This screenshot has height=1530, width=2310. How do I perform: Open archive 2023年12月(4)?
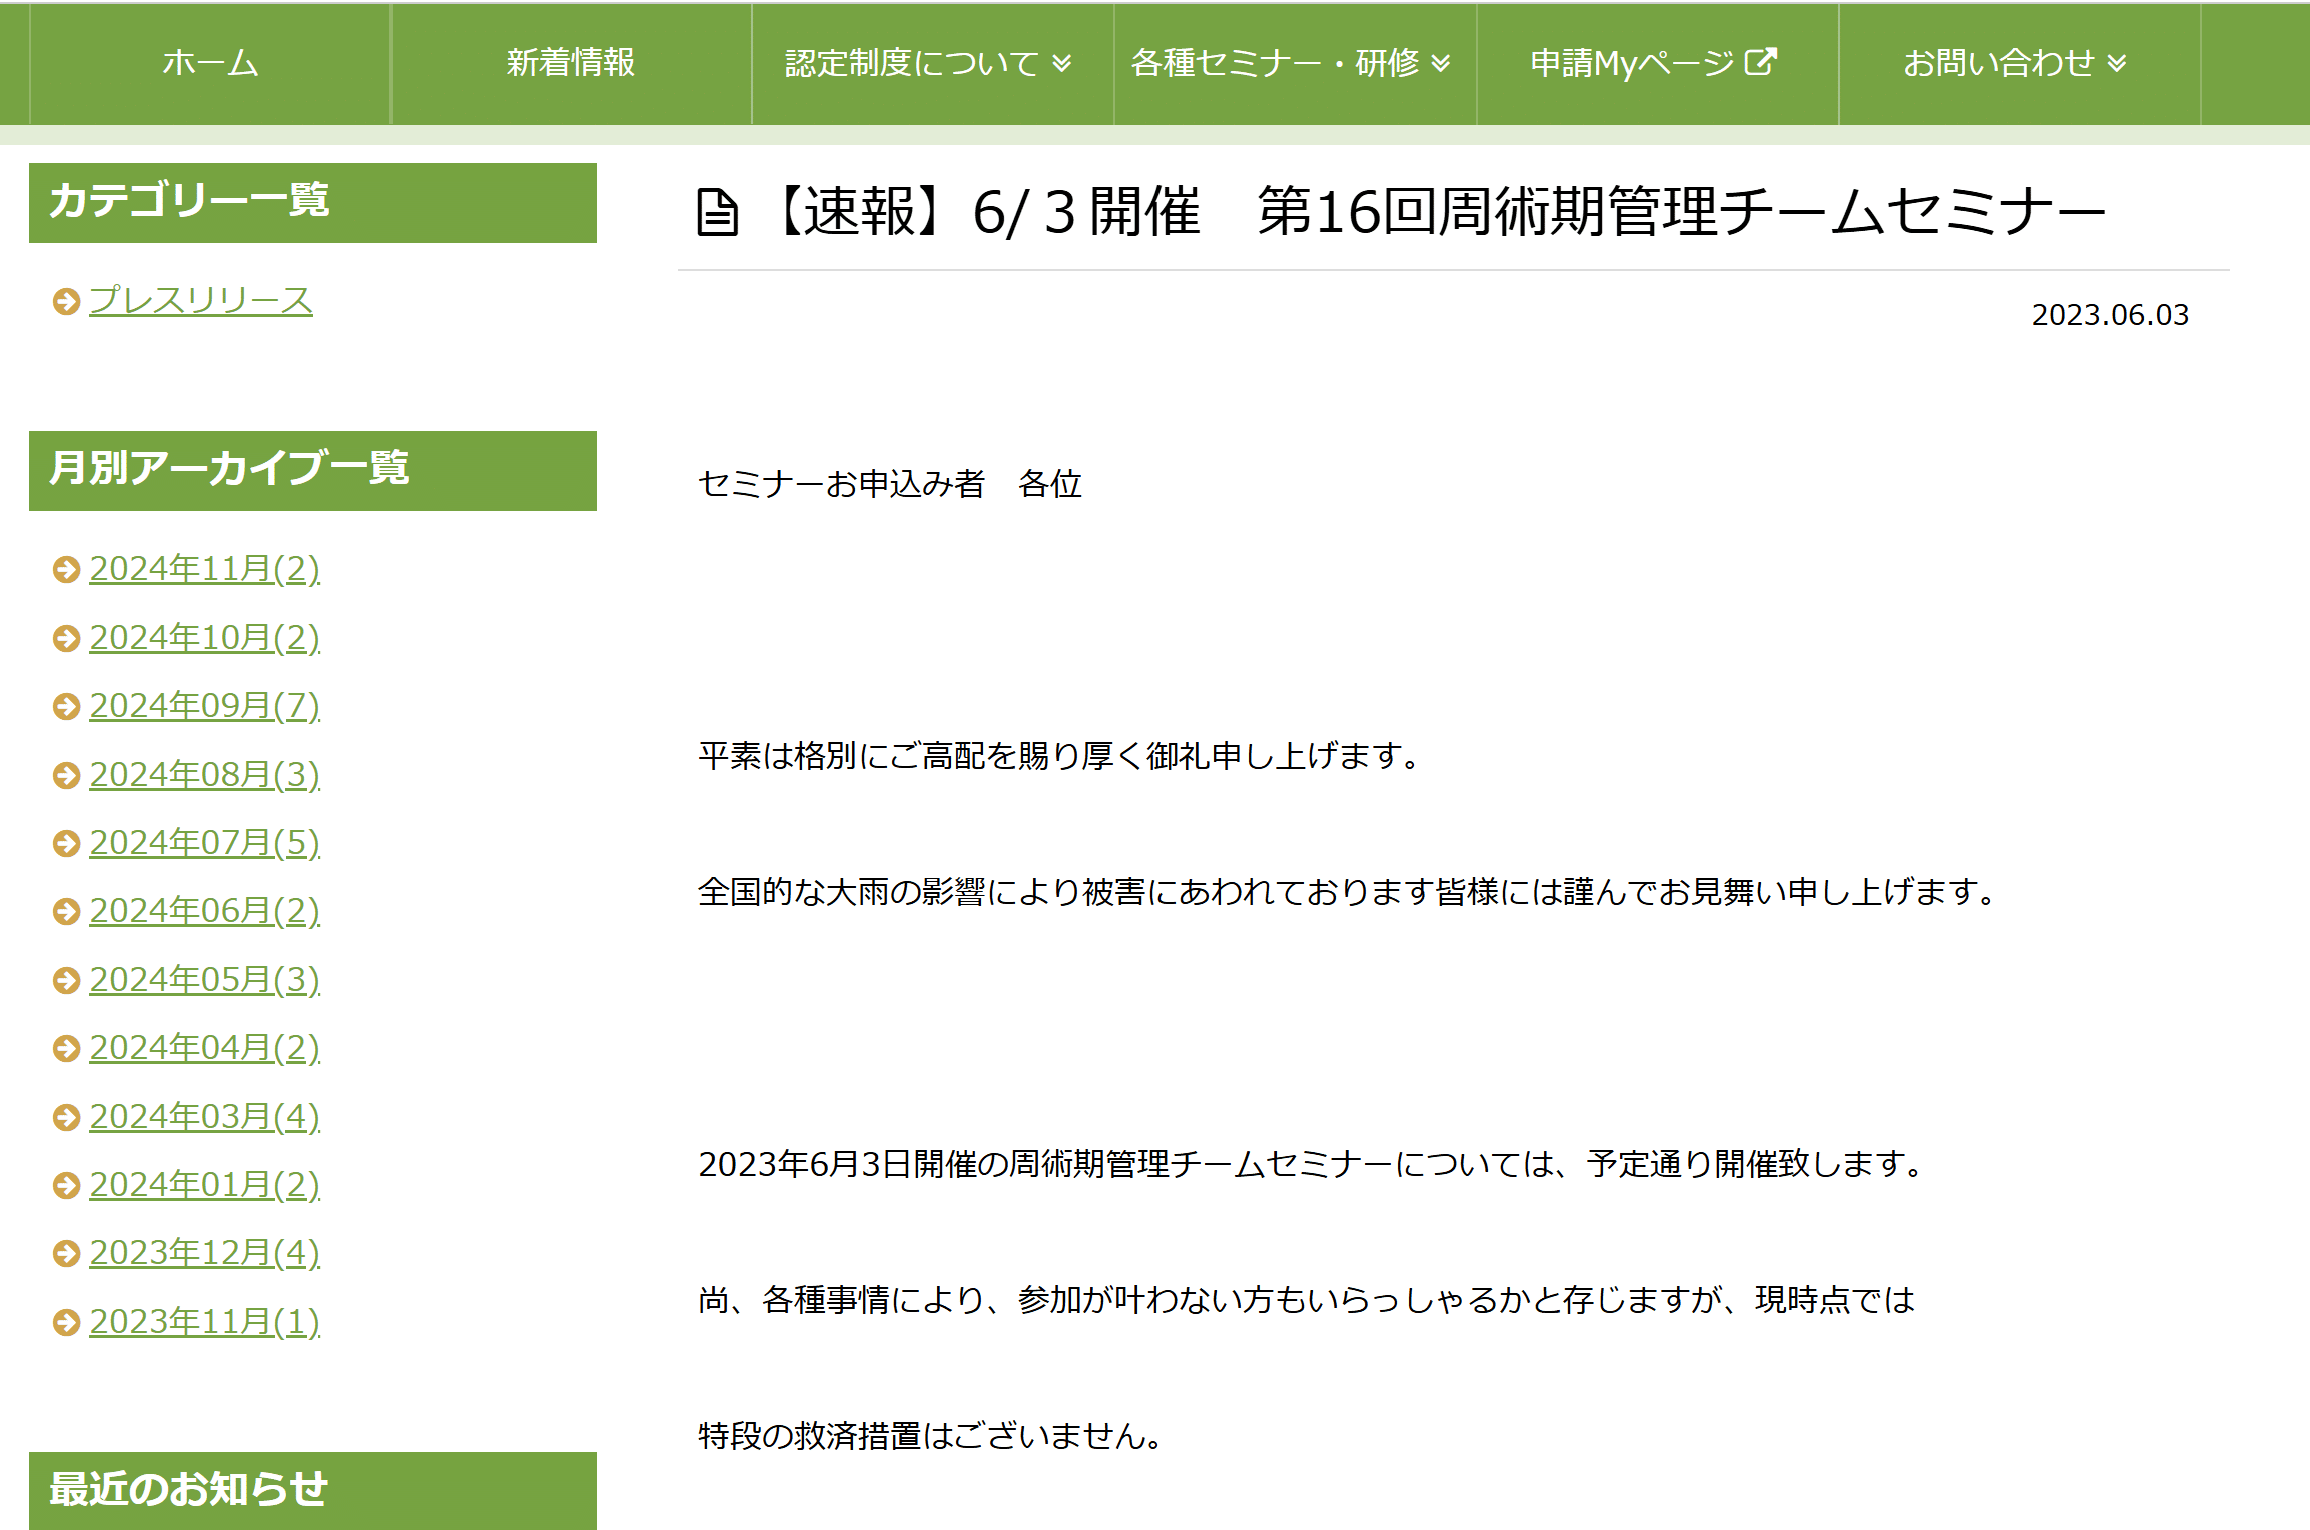(204, 1252)
